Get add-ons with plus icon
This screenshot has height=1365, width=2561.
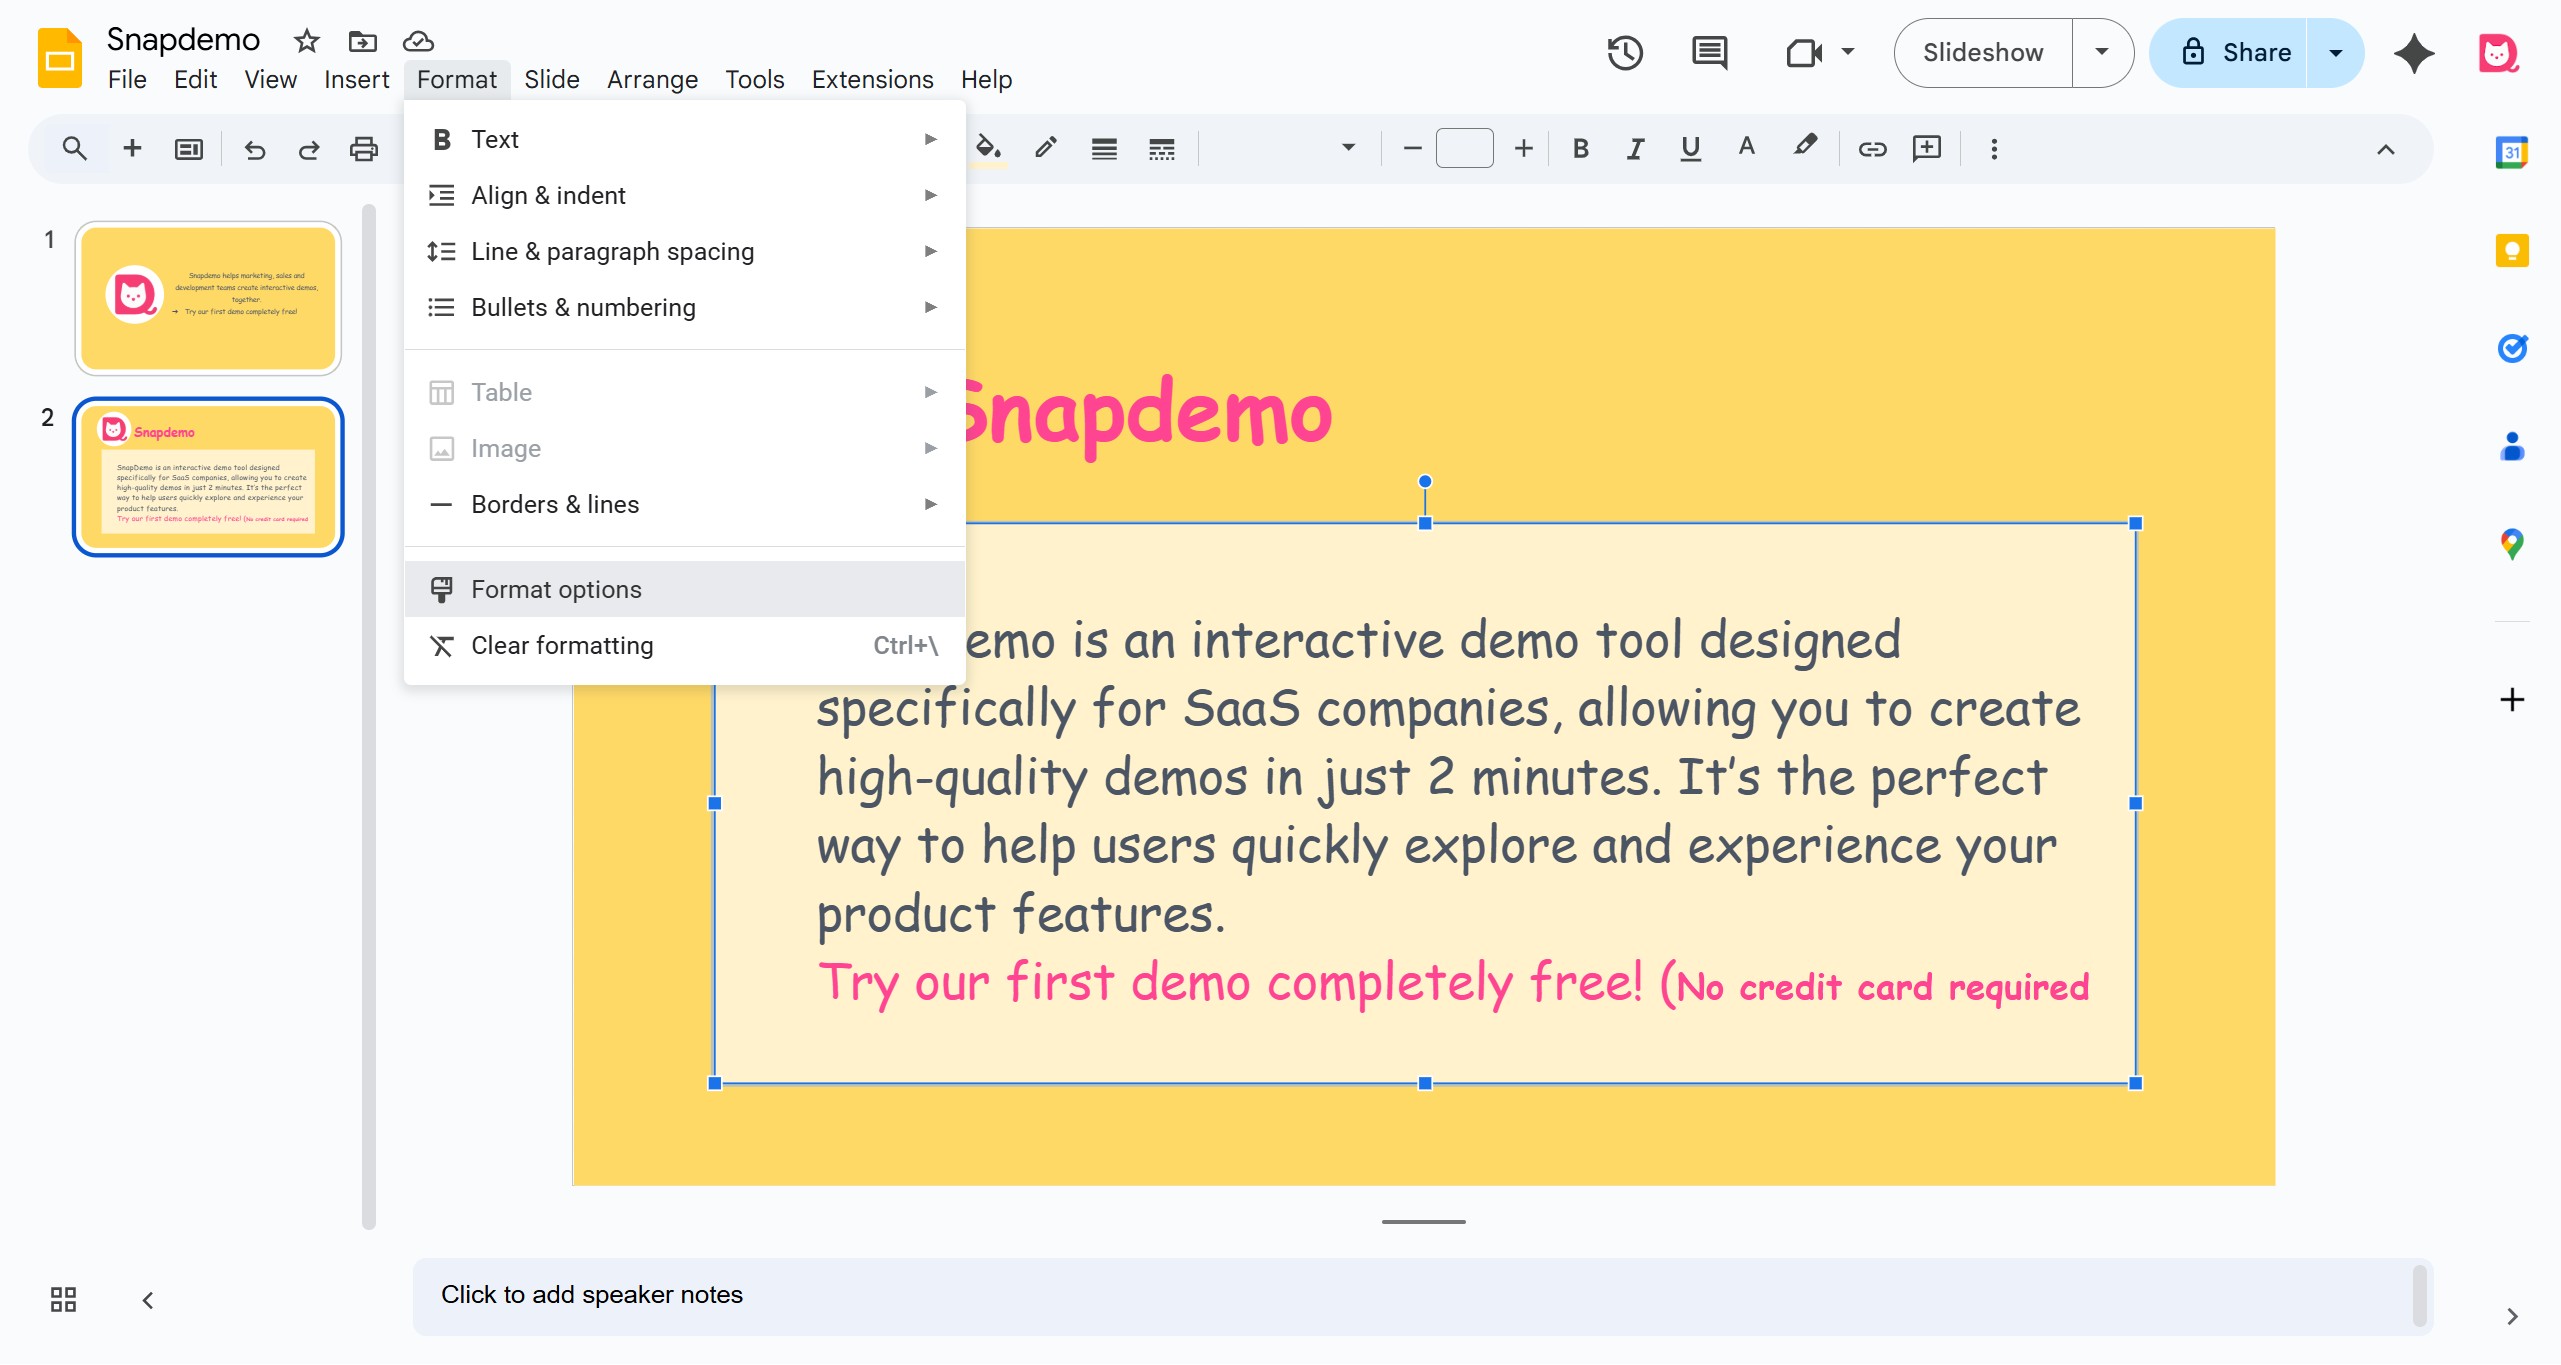click(x=2512, y=699)
